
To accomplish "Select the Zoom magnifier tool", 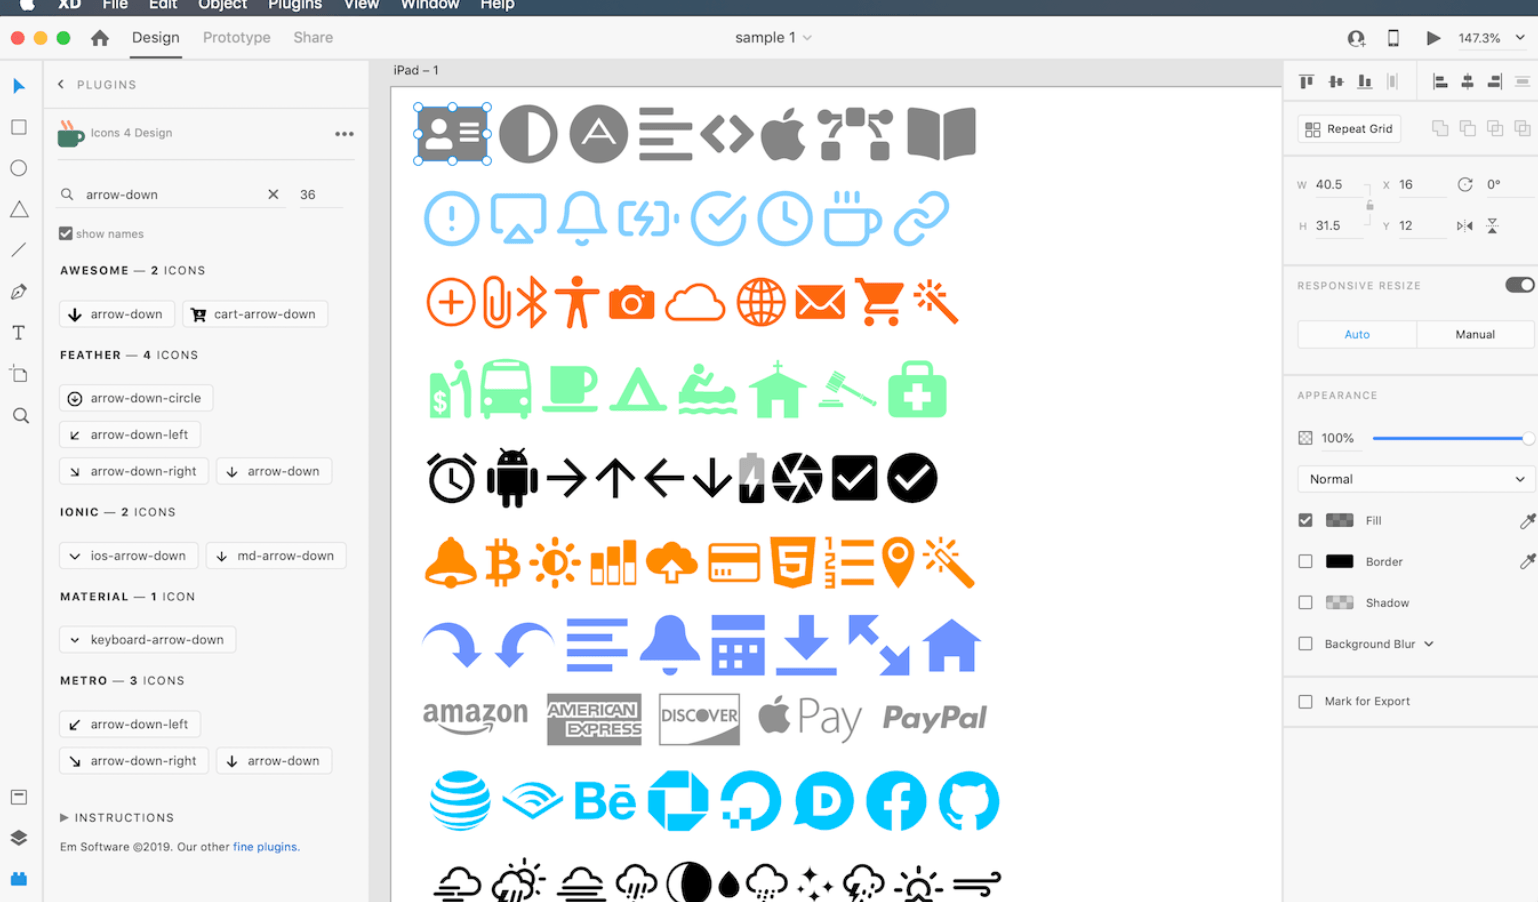I will (20, 415).
